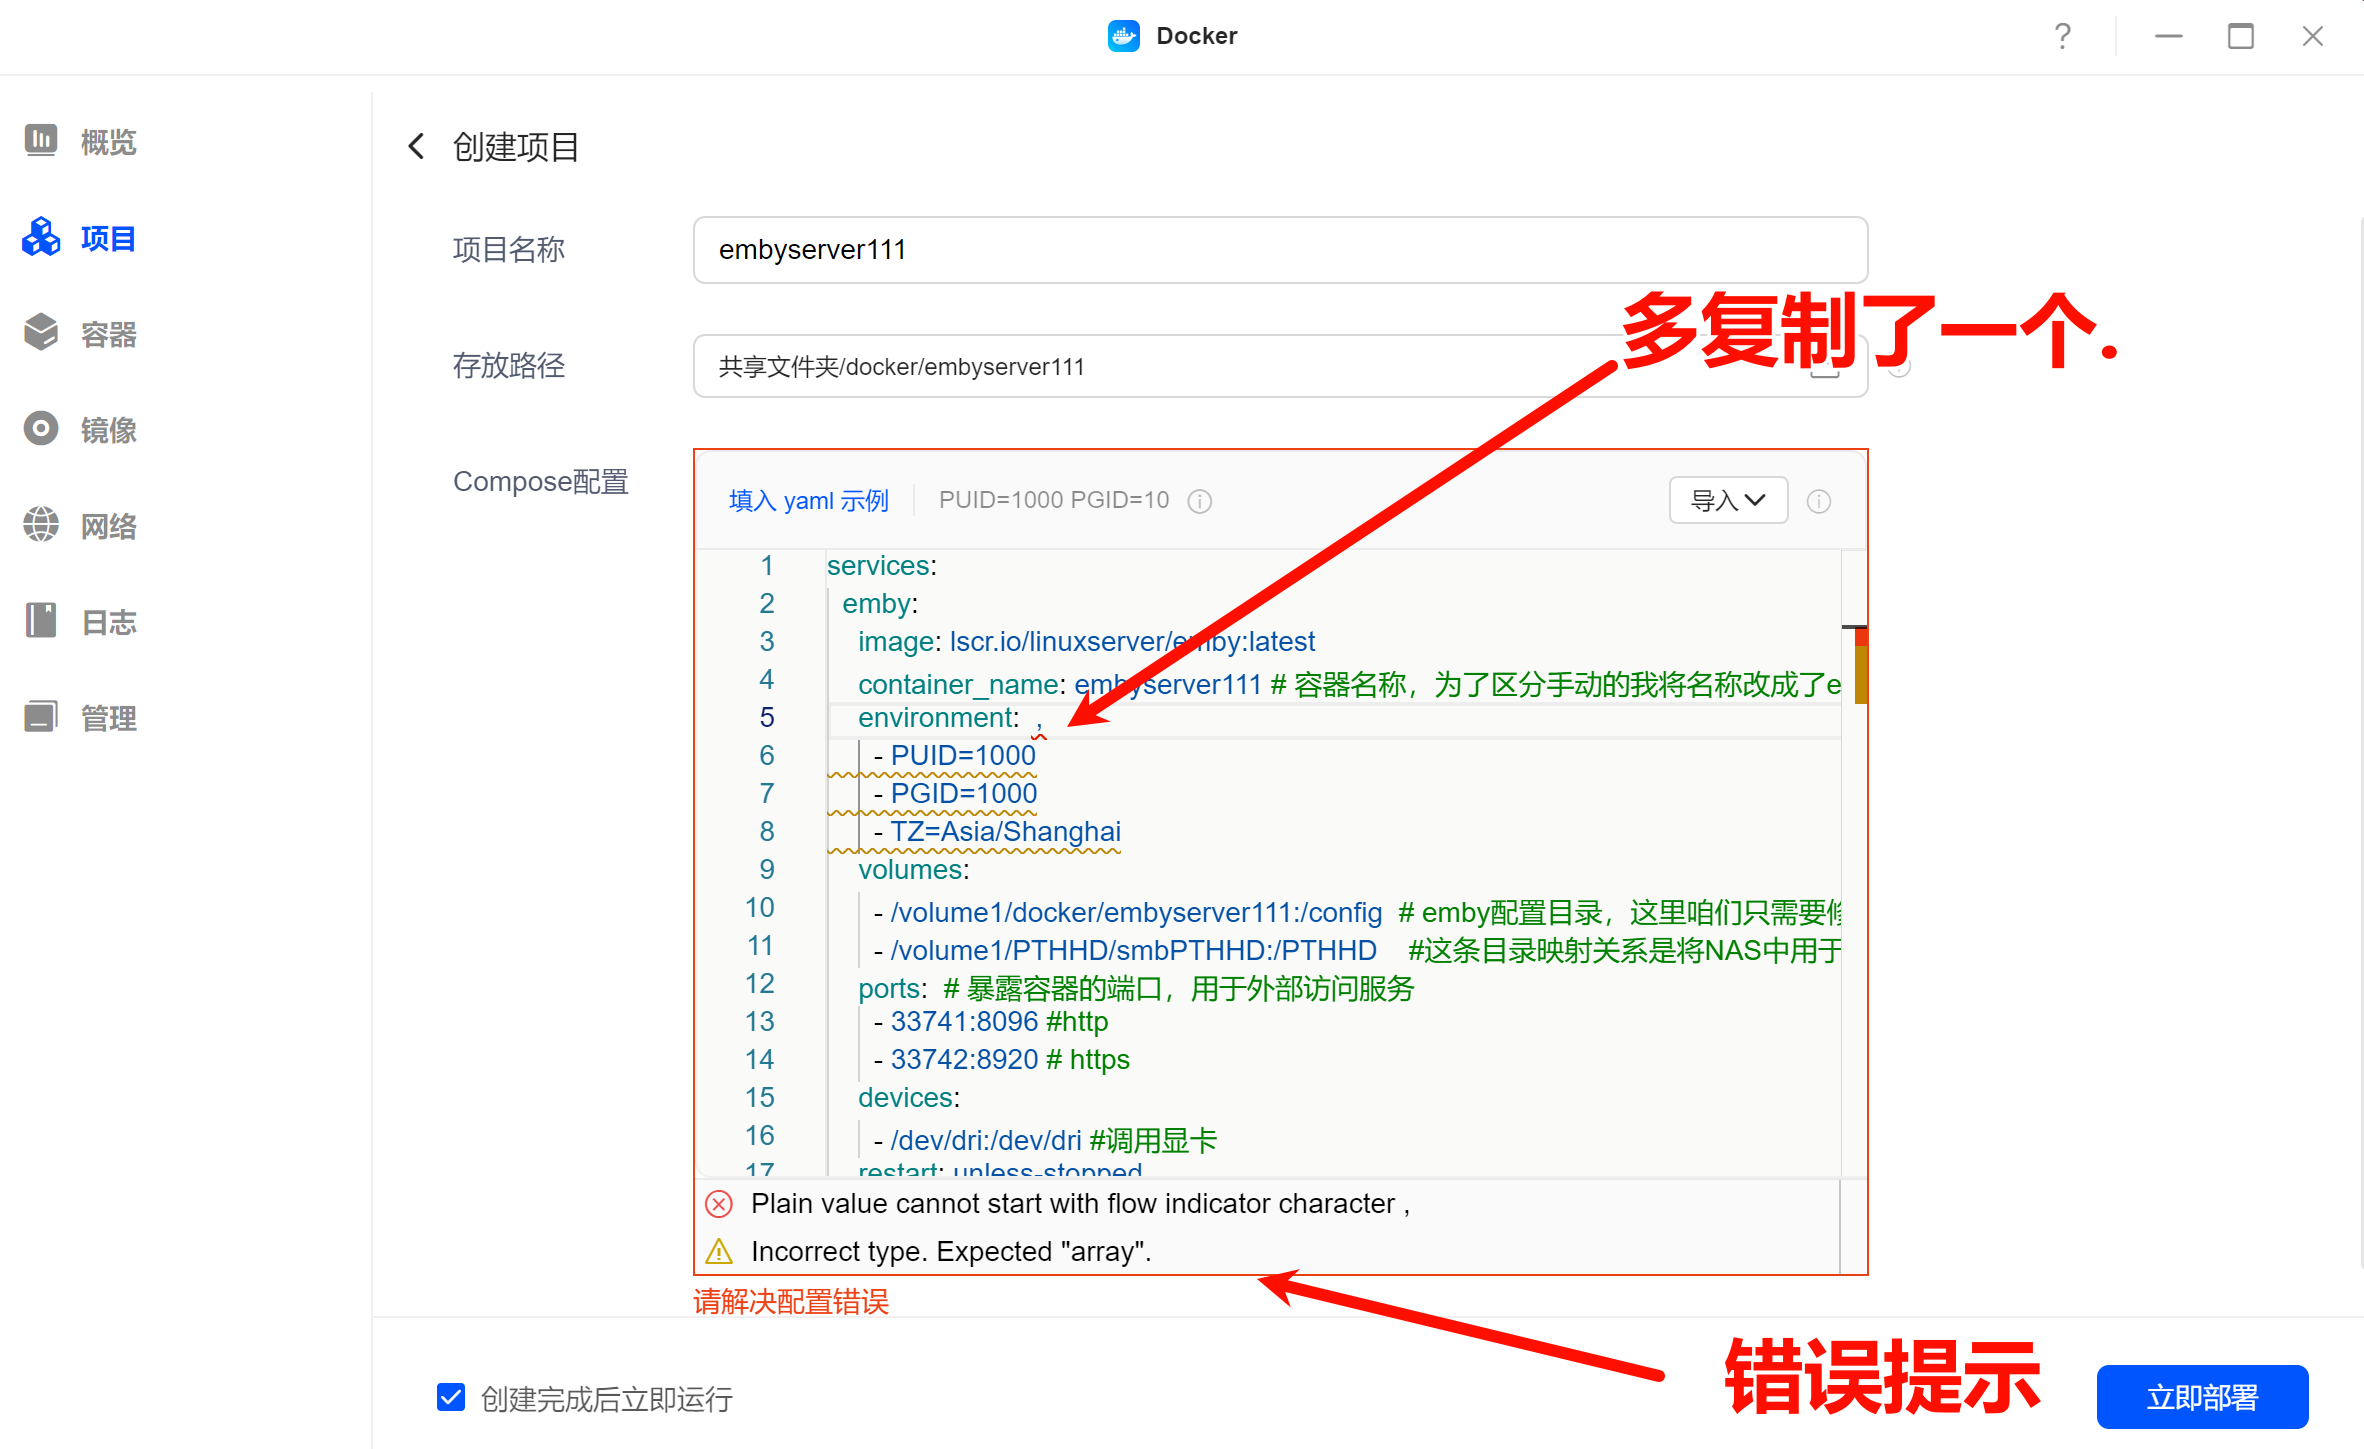
Task: Show info tooltip next to PUID=1000 PGID=10
Action: [1199, 501]
